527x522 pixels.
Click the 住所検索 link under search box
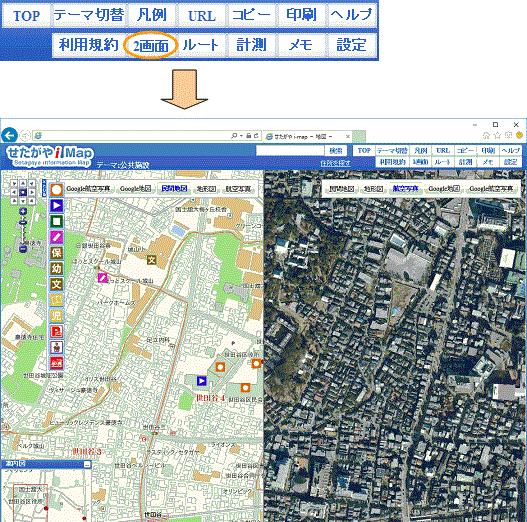(x=335, y=163)
